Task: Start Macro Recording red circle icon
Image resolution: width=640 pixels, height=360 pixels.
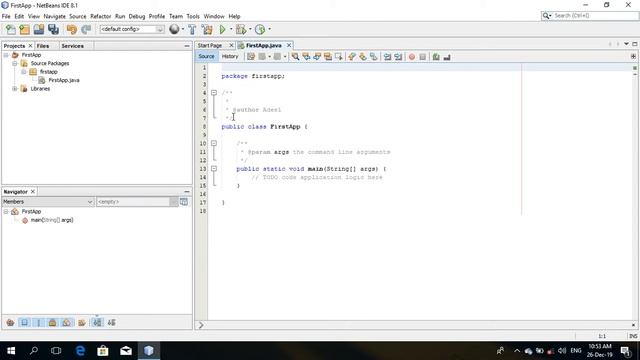Action: (412, 57)
